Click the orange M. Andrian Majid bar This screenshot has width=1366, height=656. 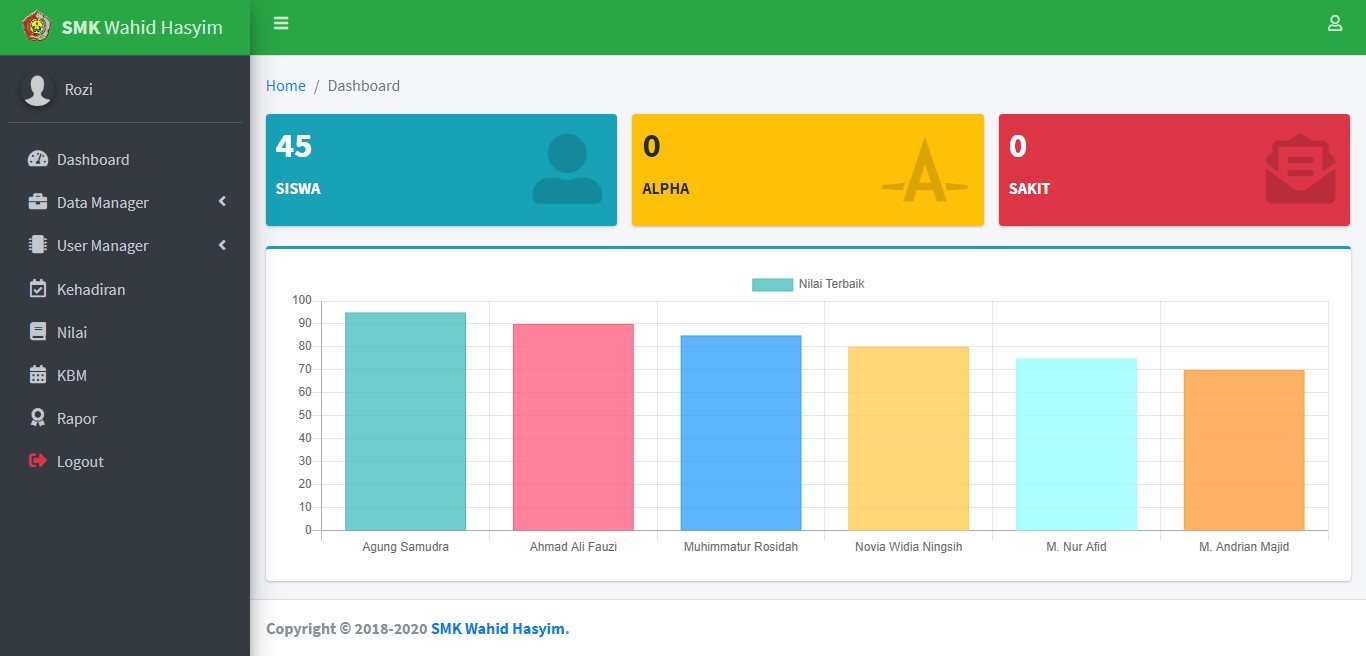click(1244, 450)
